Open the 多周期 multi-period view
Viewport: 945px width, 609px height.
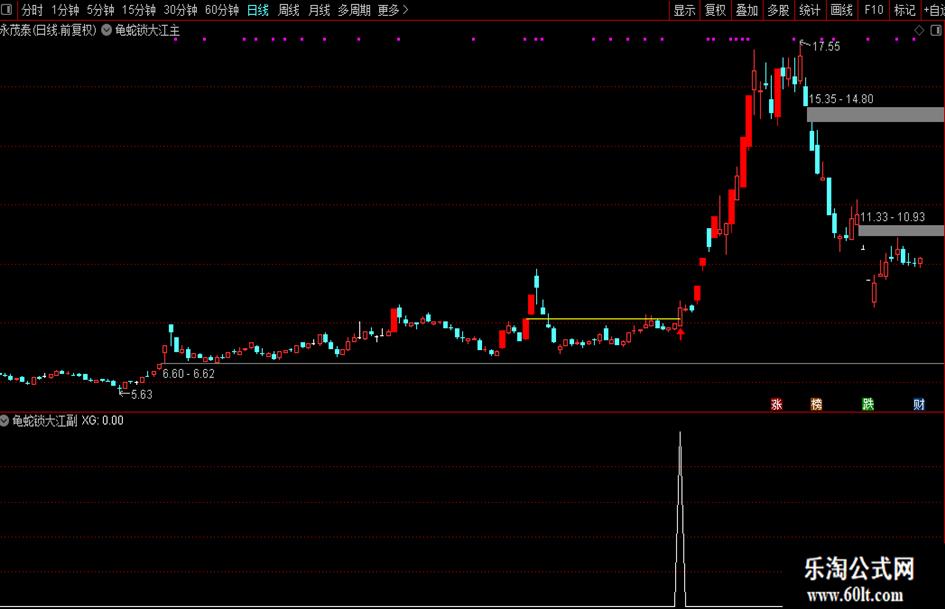tap(354, 10)
